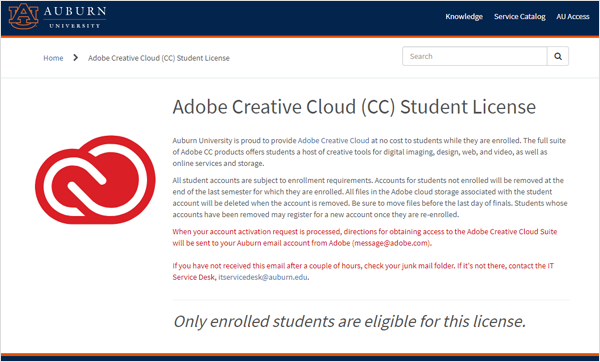Image resolution: width=600 pixels, height=362 pixels.
Task: Open the Adobe Creative Cloud hyperlink
Action: [333, 140]
